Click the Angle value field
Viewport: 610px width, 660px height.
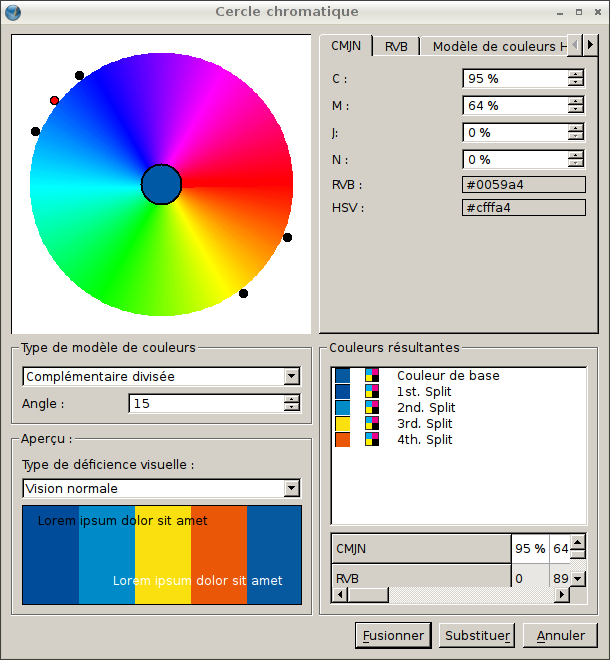tap(206, 404)
